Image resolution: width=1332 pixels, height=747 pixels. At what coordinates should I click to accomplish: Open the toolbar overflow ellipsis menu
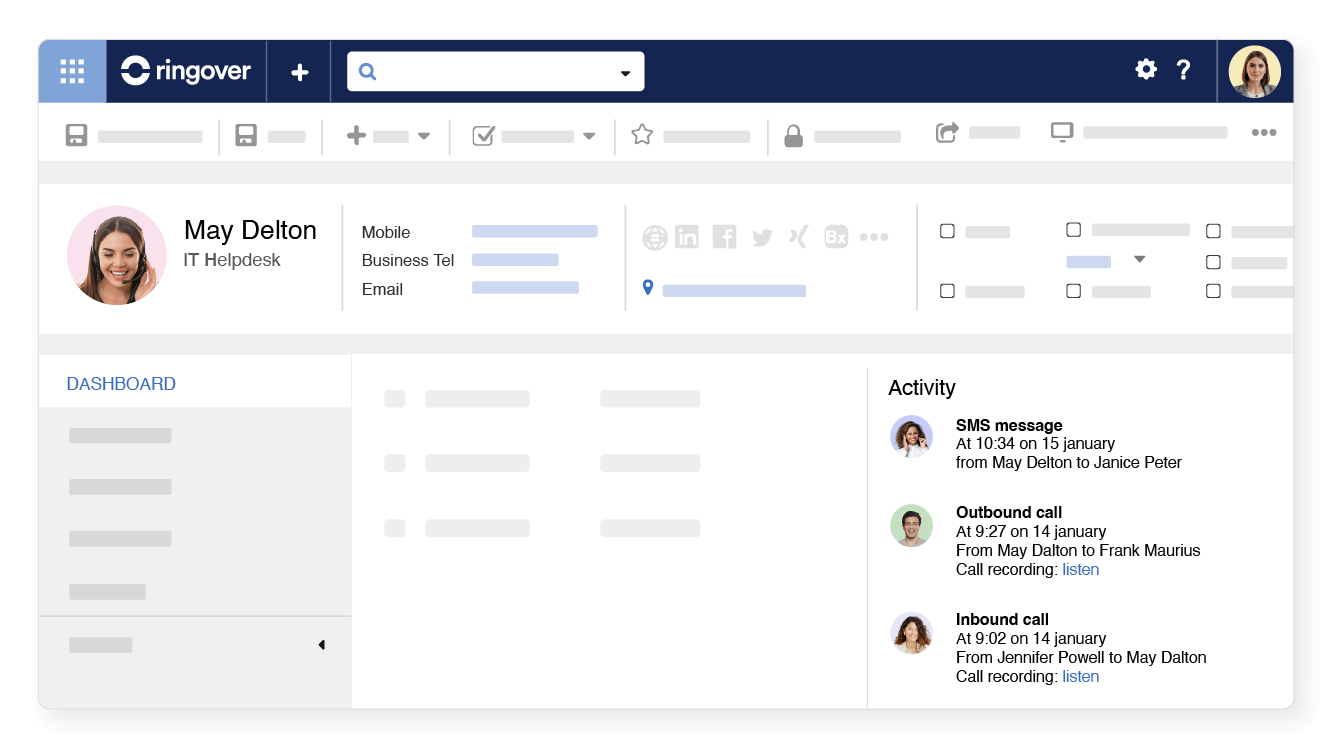point(1264,132)
